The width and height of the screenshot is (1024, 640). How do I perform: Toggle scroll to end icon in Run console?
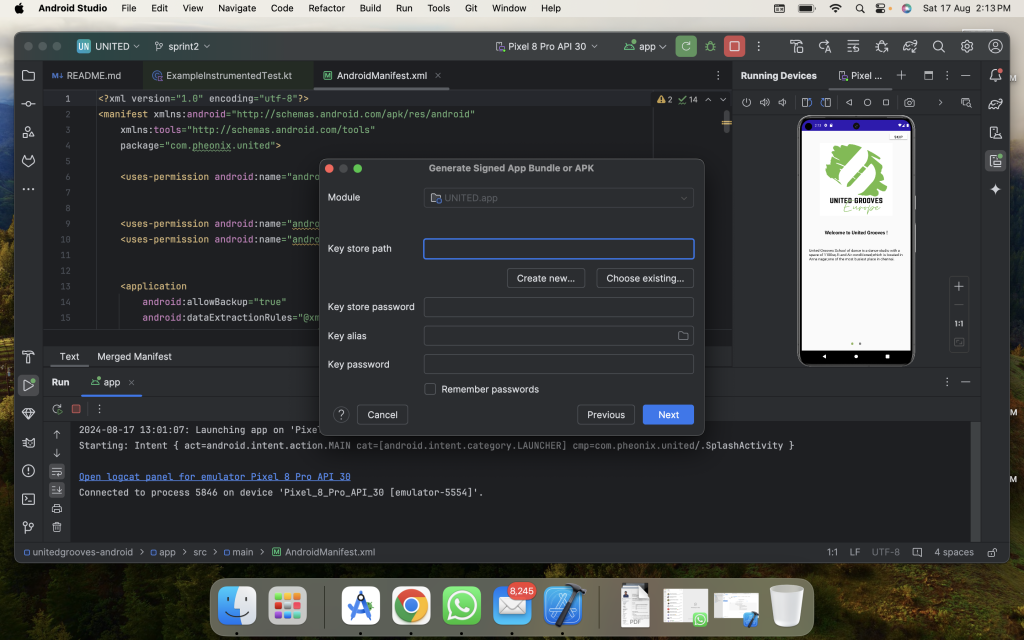pos(57,490)
